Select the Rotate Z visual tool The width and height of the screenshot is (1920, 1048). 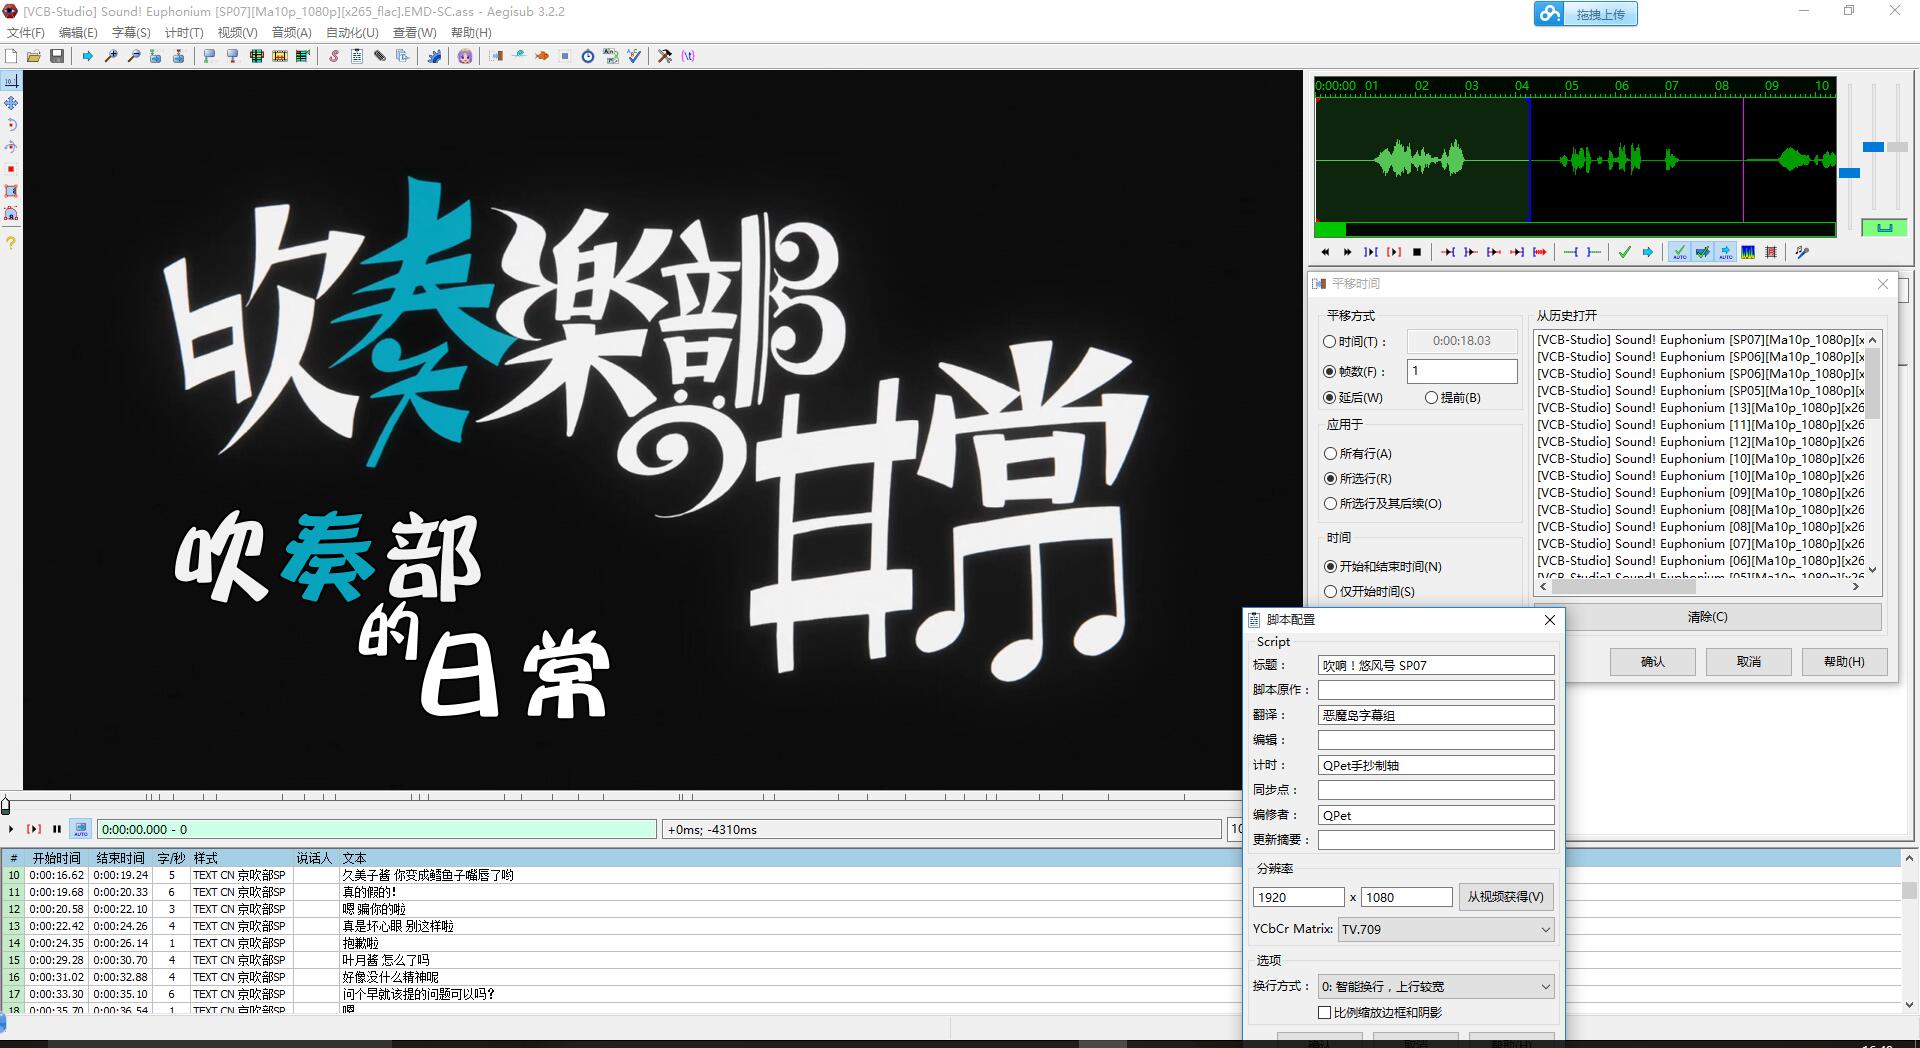(x=11, y=125)
